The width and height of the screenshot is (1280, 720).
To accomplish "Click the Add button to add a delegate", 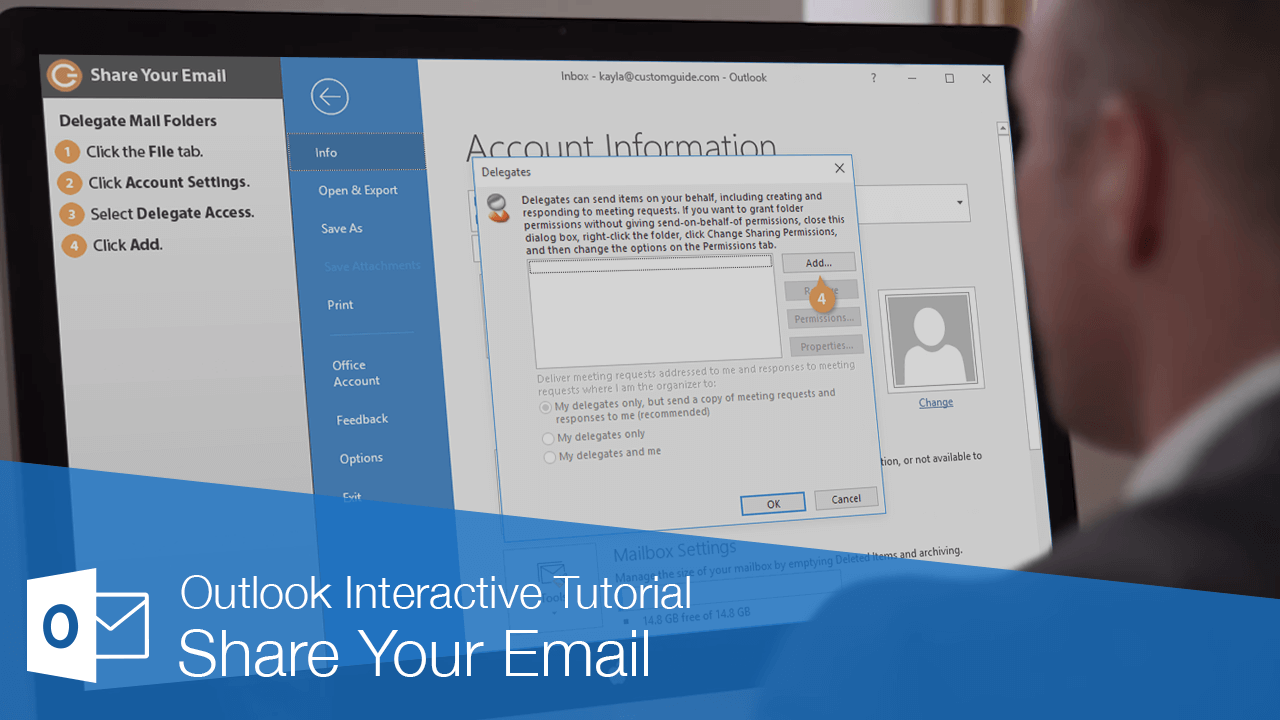I will [x=820, y=262].
